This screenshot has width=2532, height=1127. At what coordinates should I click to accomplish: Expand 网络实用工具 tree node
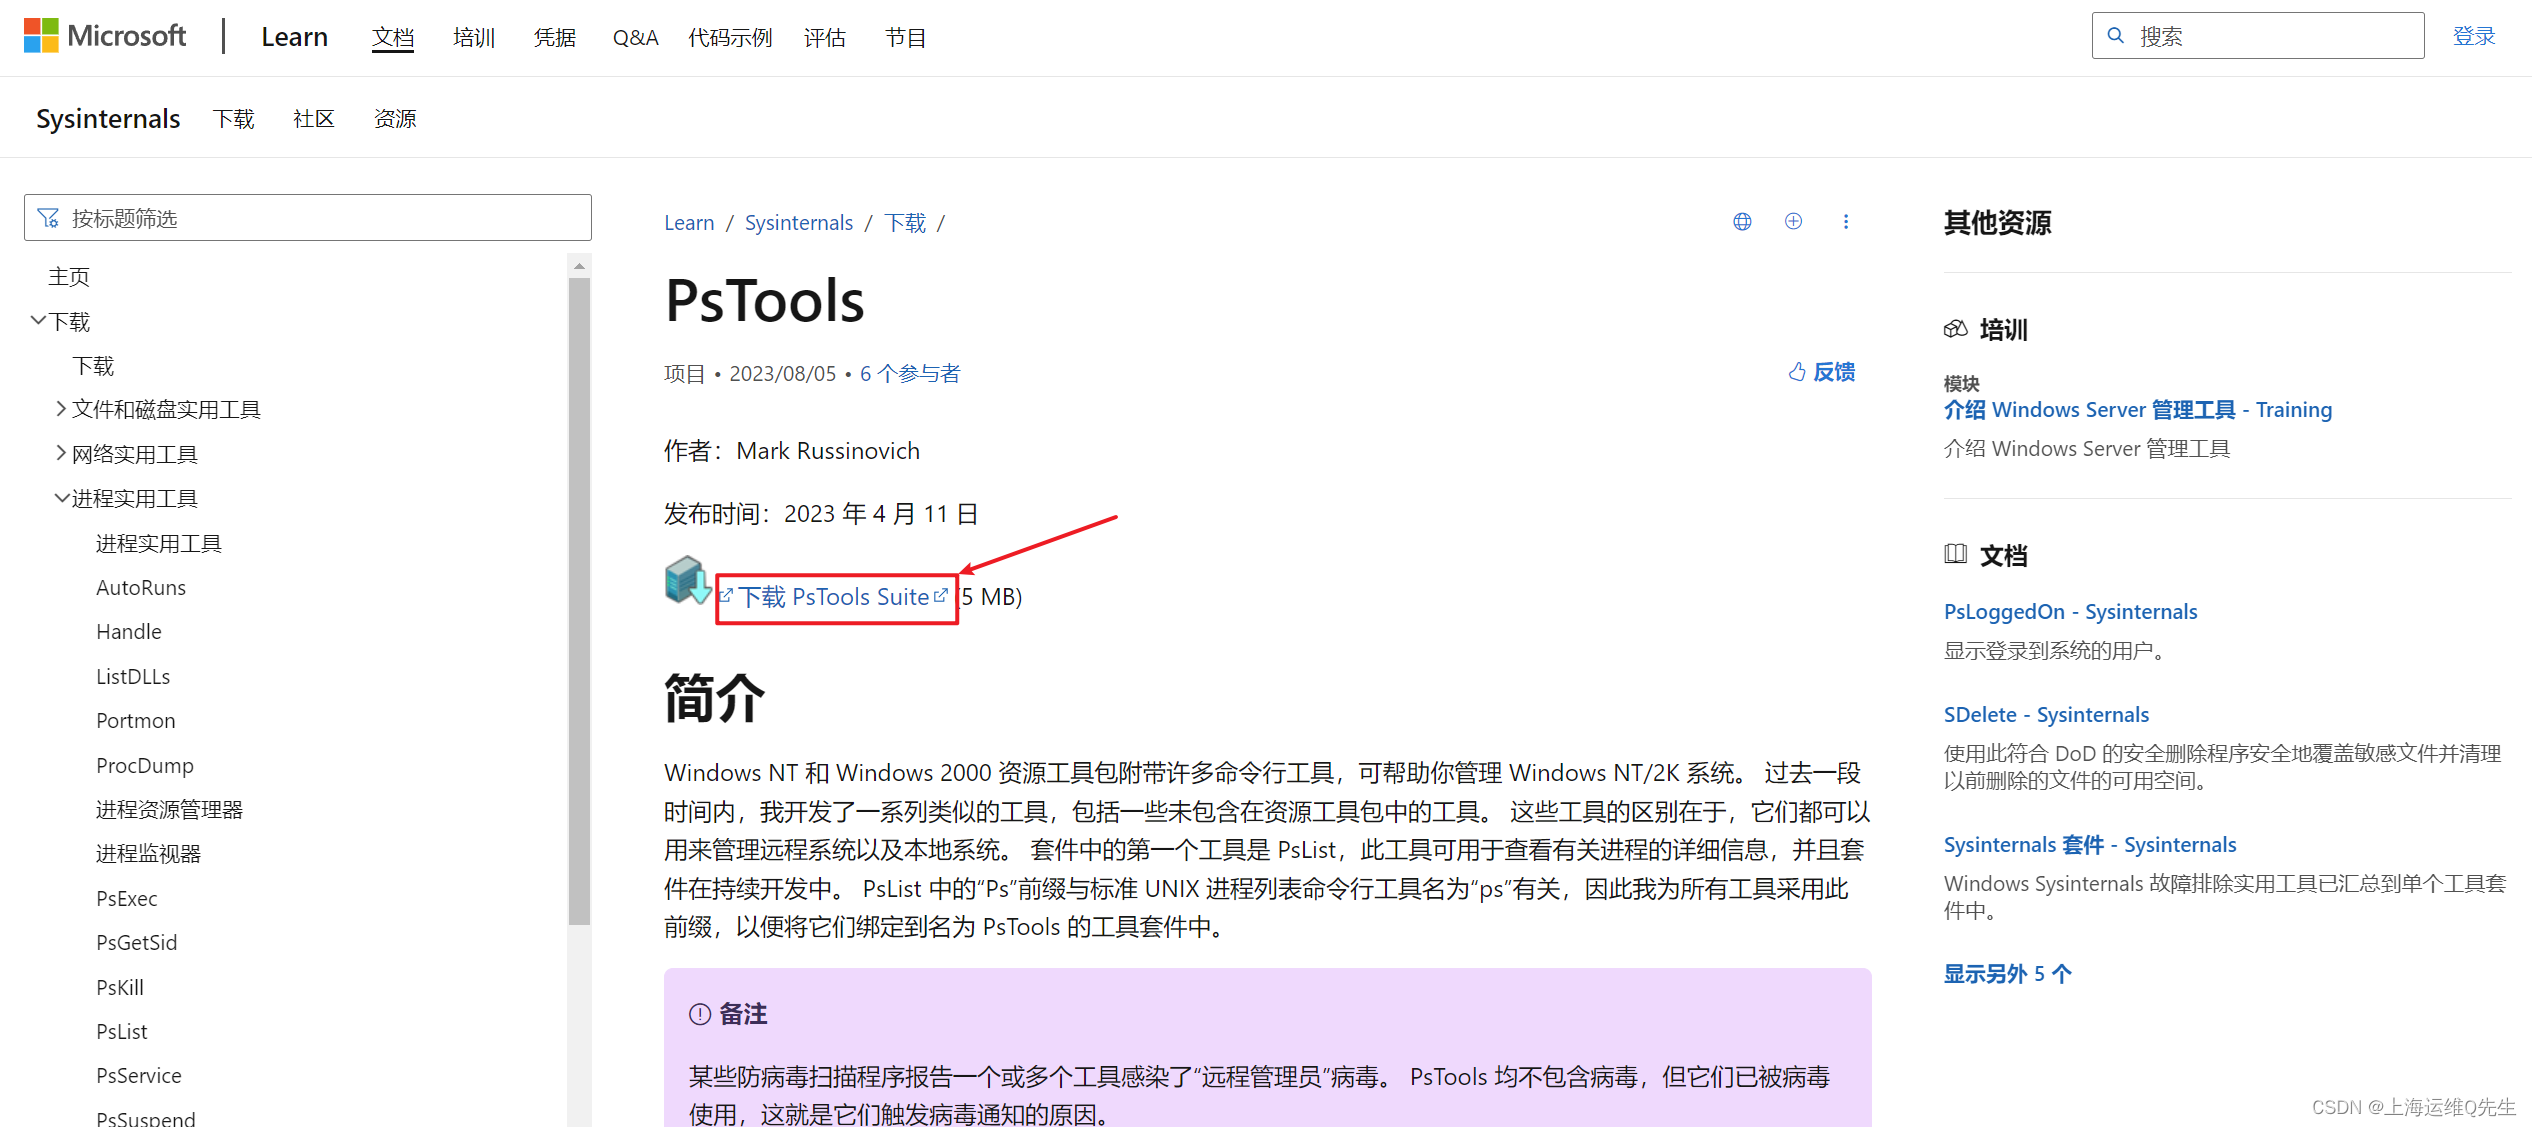point(61,453)
